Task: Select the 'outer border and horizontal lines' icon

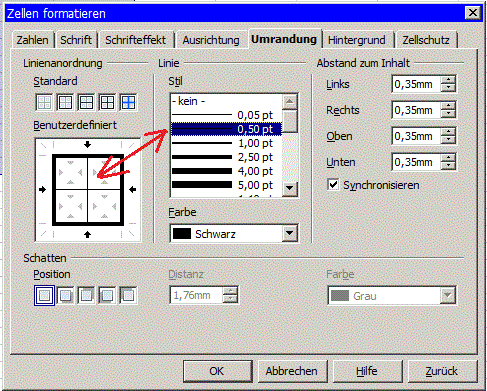Action: tap(86, 102)
